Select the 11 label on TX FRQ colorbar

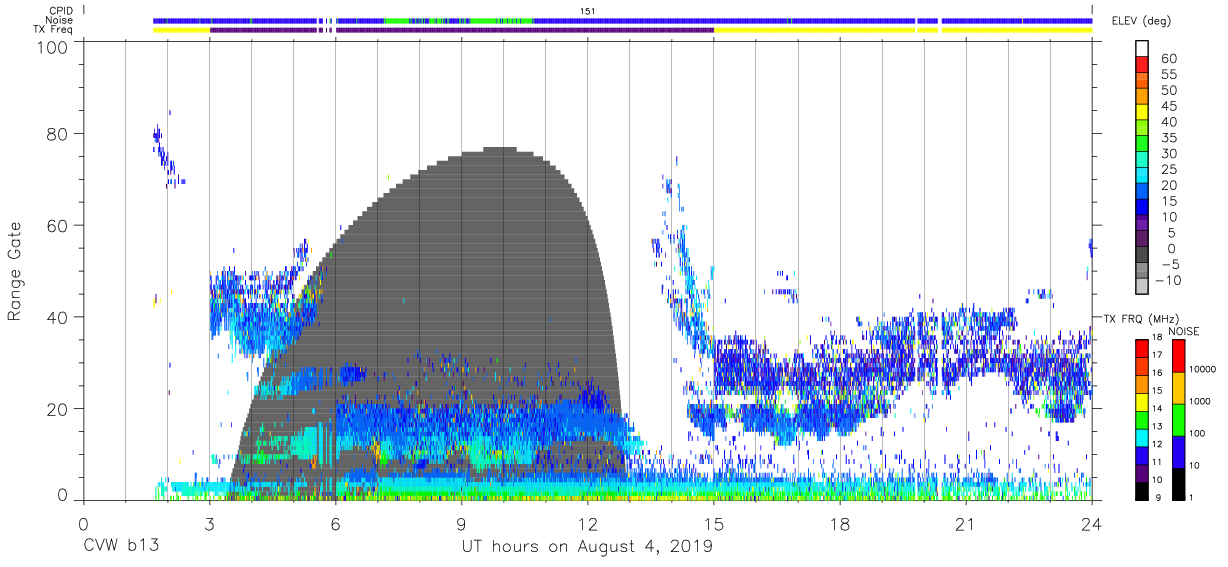point(1159,462)
